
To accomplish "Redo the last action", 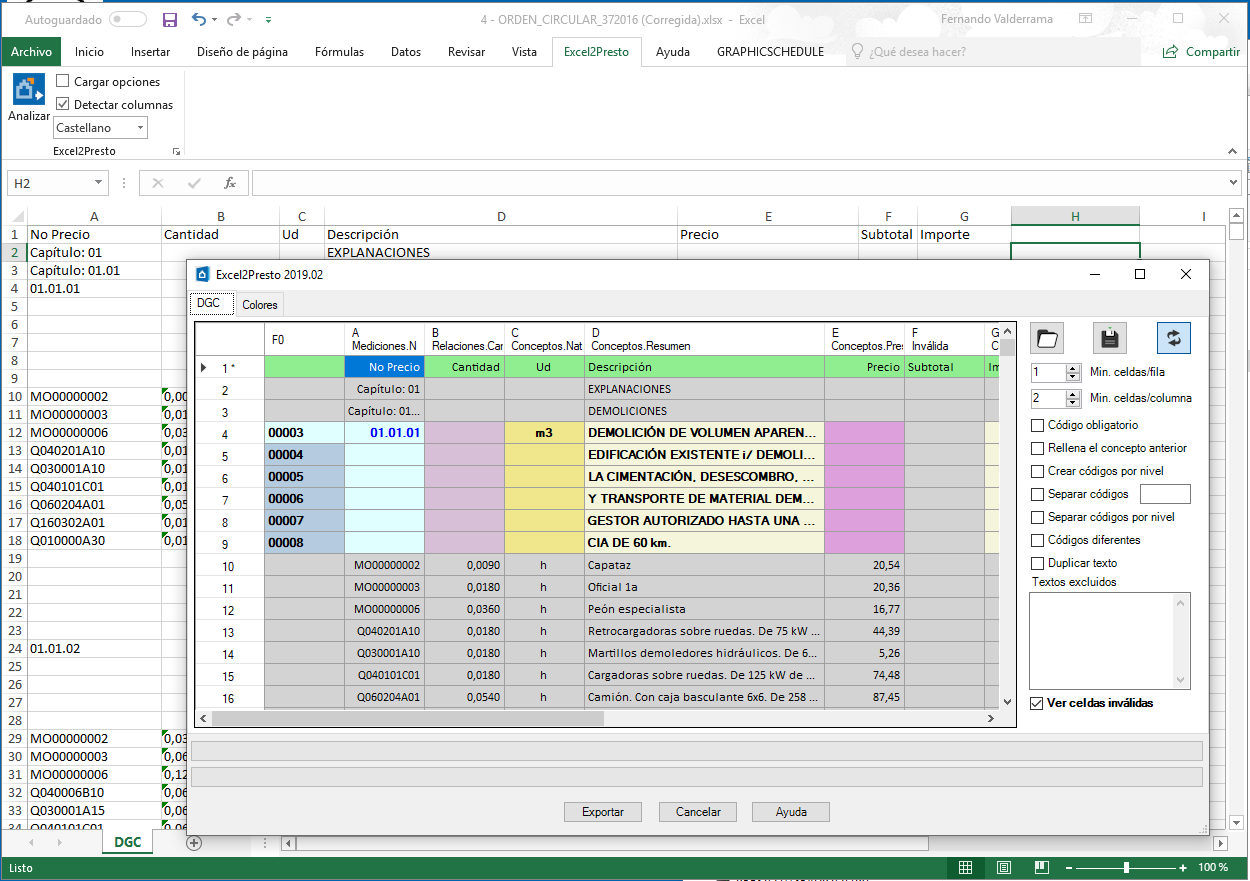I will click(234, 19).
